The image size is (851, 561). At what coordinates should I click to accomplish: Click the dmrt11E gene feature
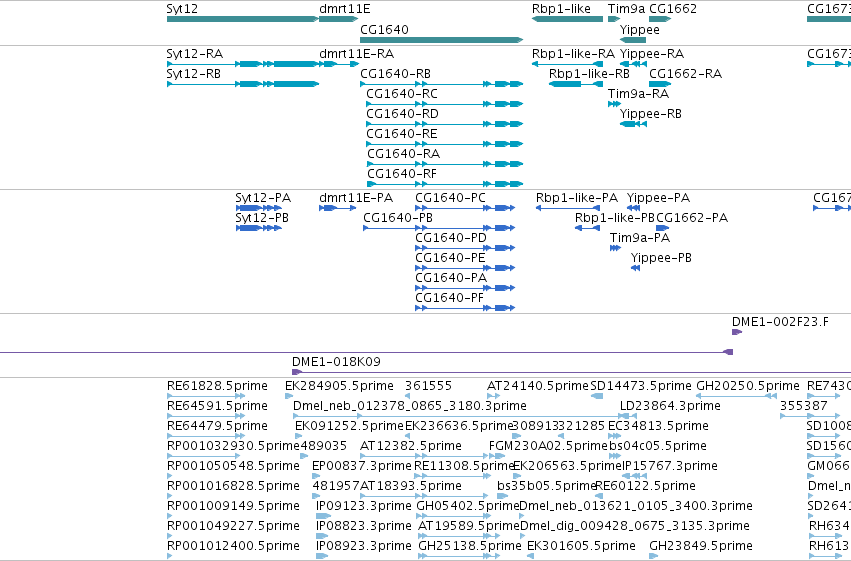[x=339, y=19]
